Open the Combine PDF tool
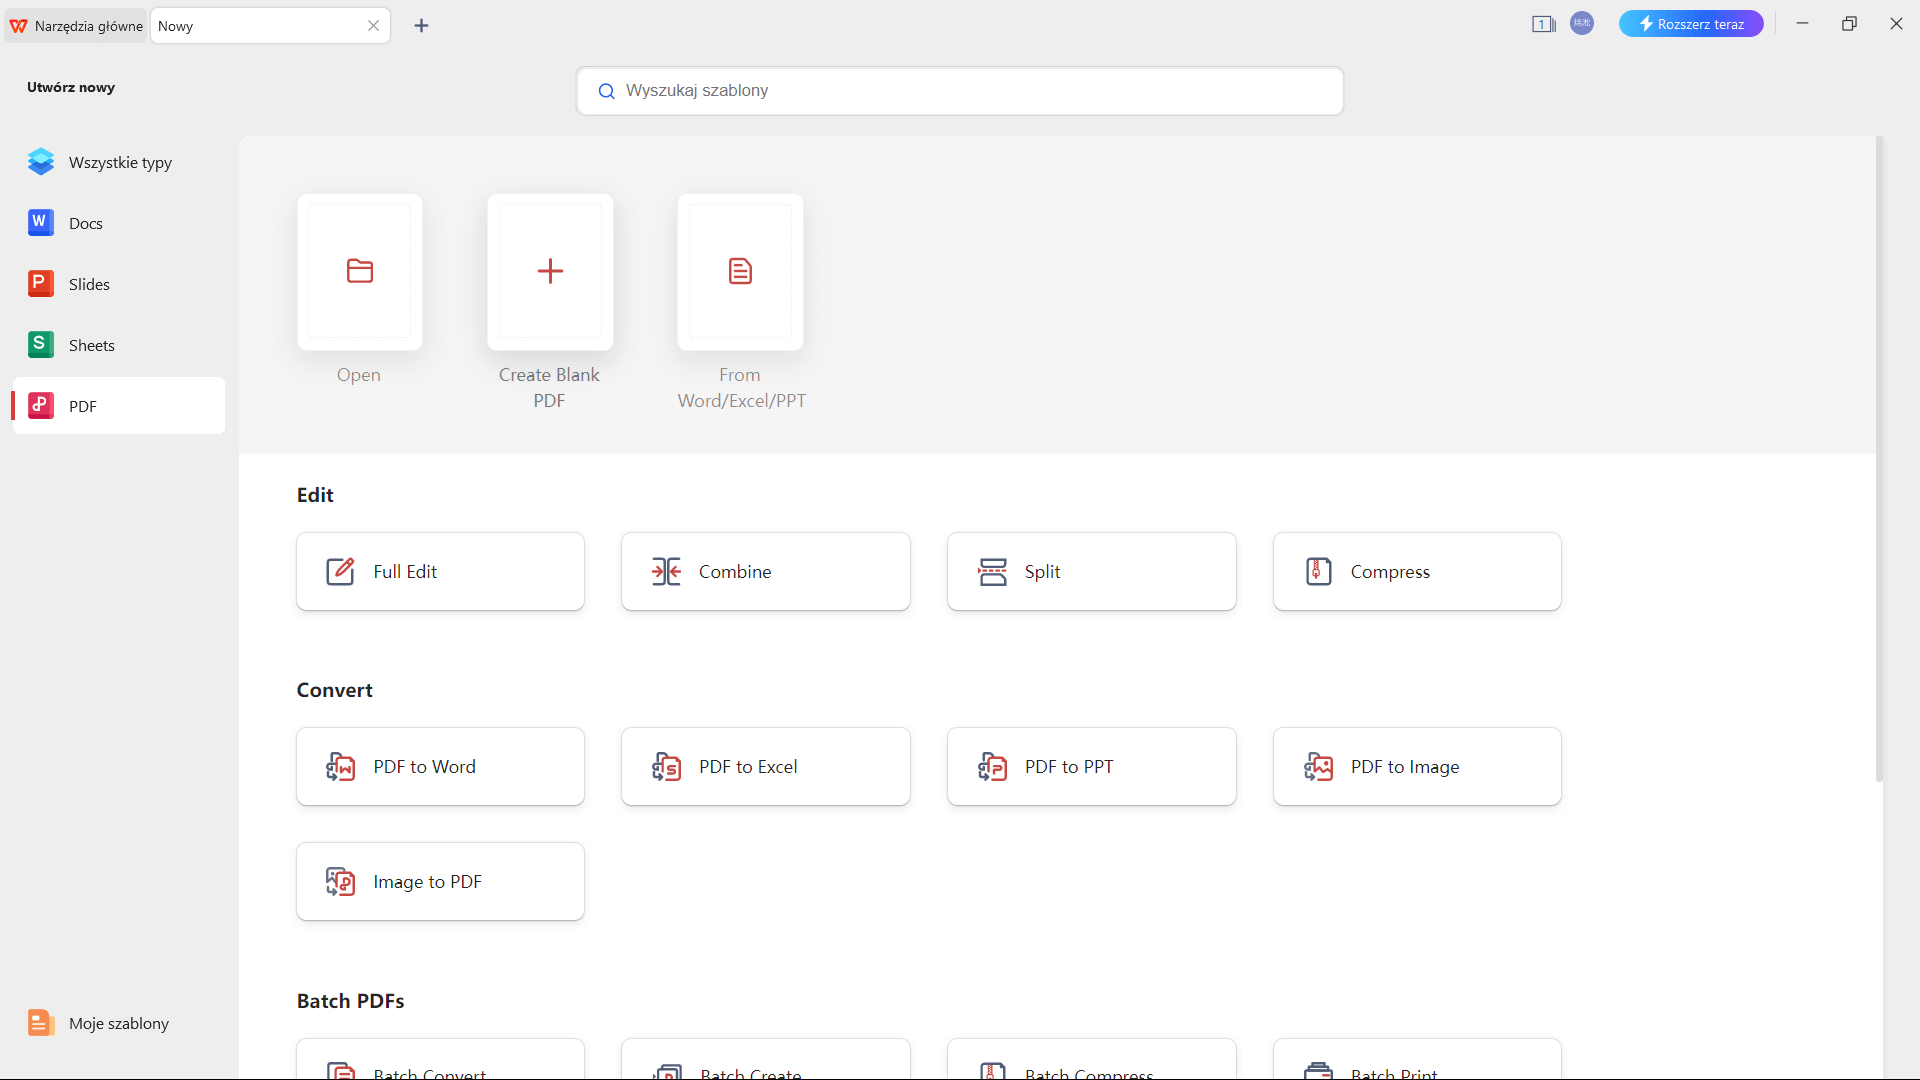The image size is (1920, 1080). [765, 571]
